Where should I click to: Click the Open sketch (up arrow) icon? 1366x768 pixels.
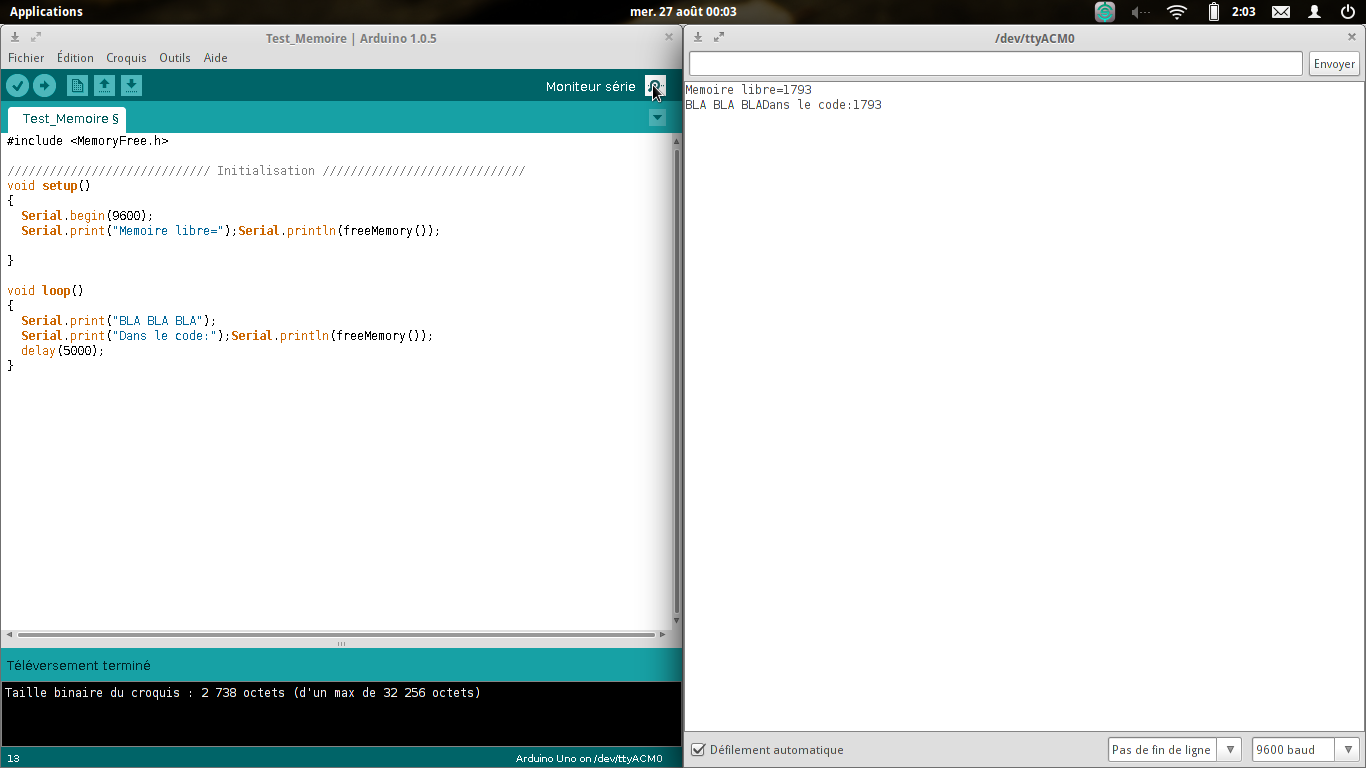(104, 86)
